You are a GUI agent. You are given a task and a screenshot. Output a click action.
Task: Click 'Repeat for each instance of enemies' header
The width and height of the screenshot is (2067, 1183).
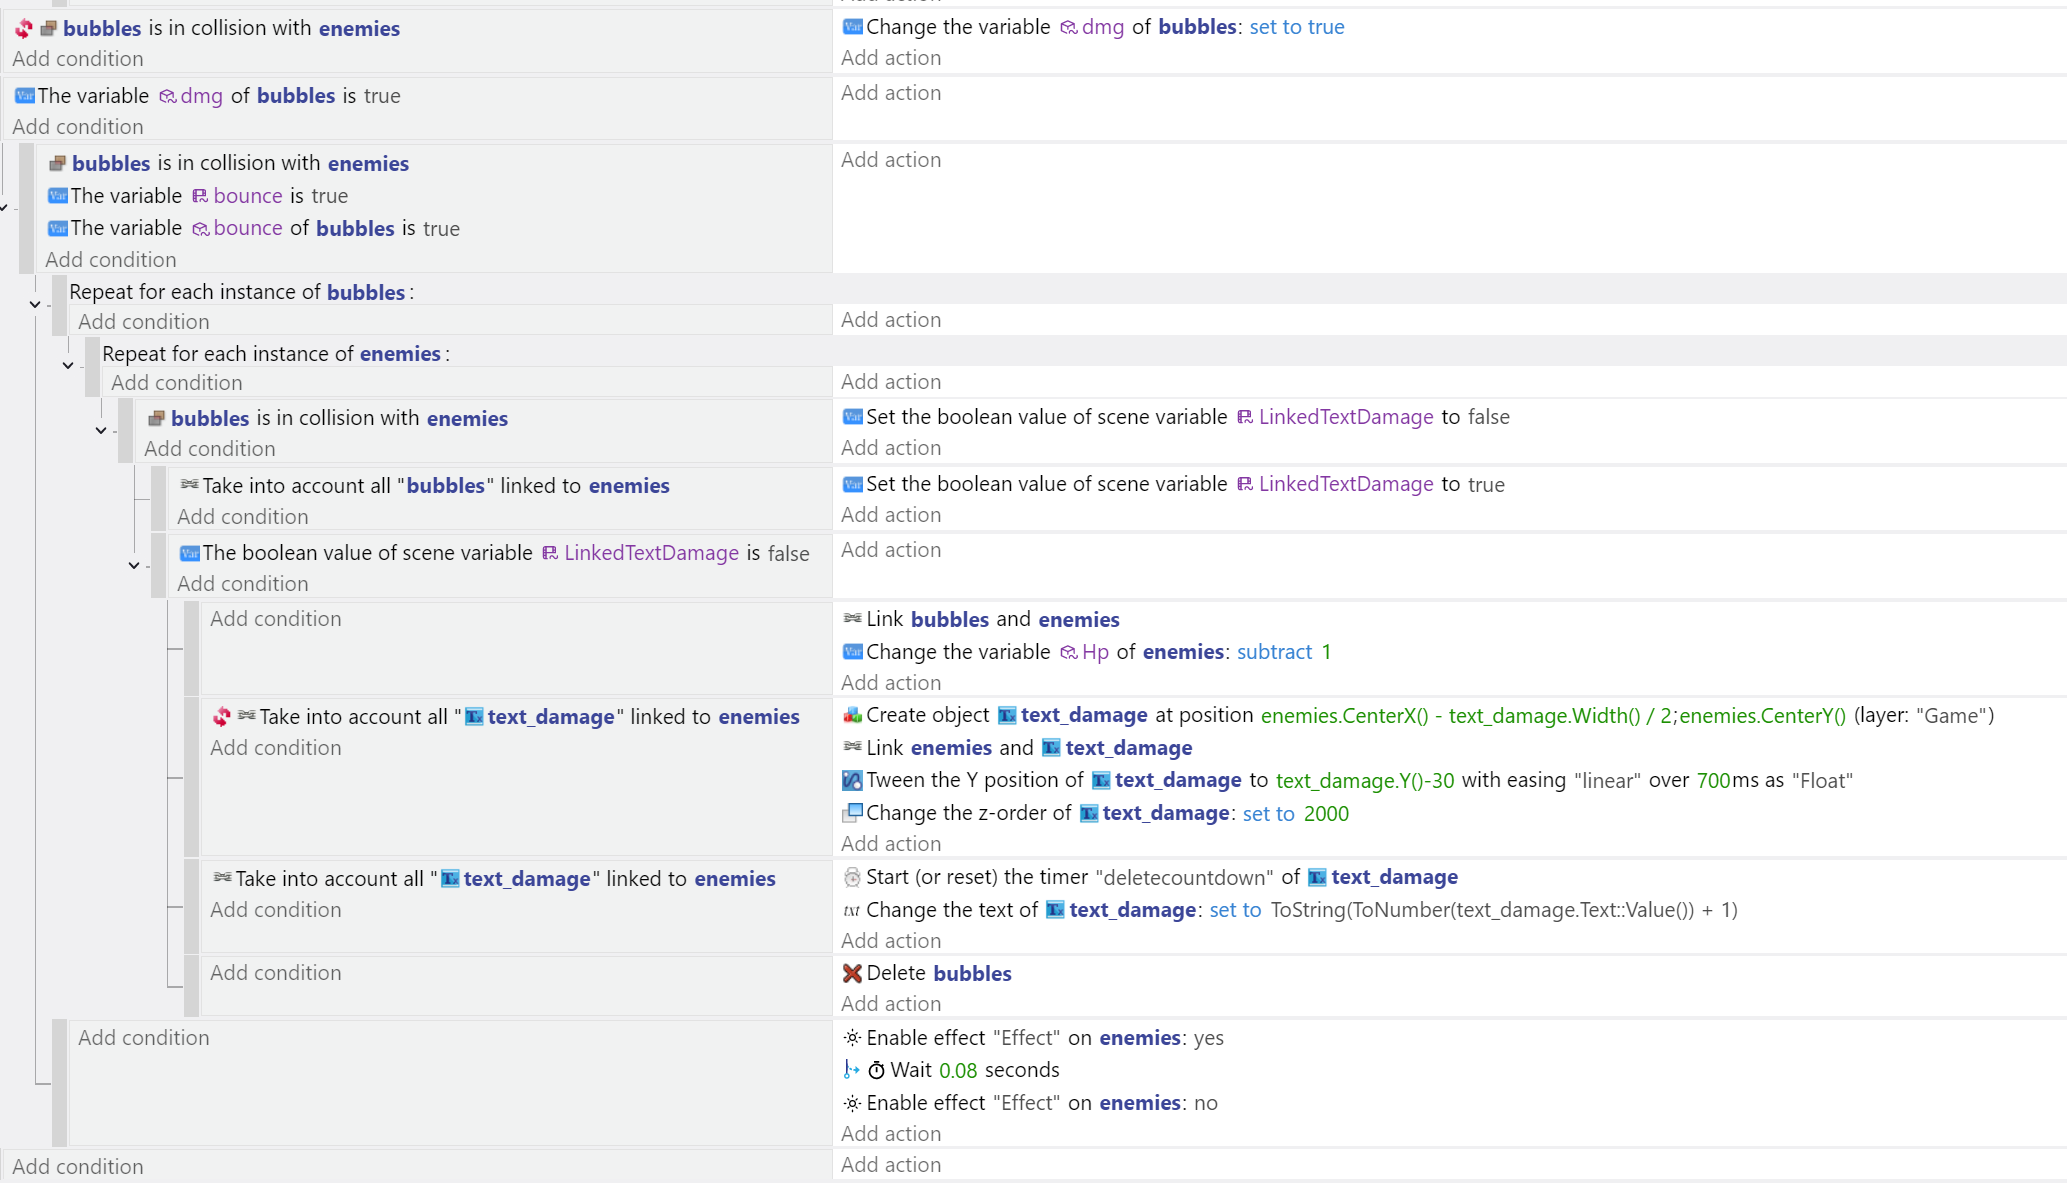pyautogui.click(x=276, y=354)
